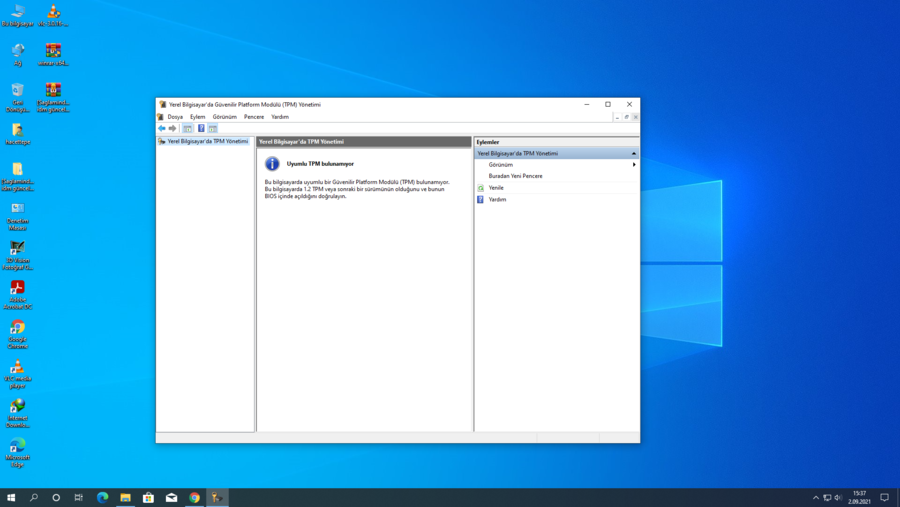Collapse the Yerel Bilgisayar'da TPM Yönetimi actions section
Viewport: 900px width, 507px height.
[634, 154]
